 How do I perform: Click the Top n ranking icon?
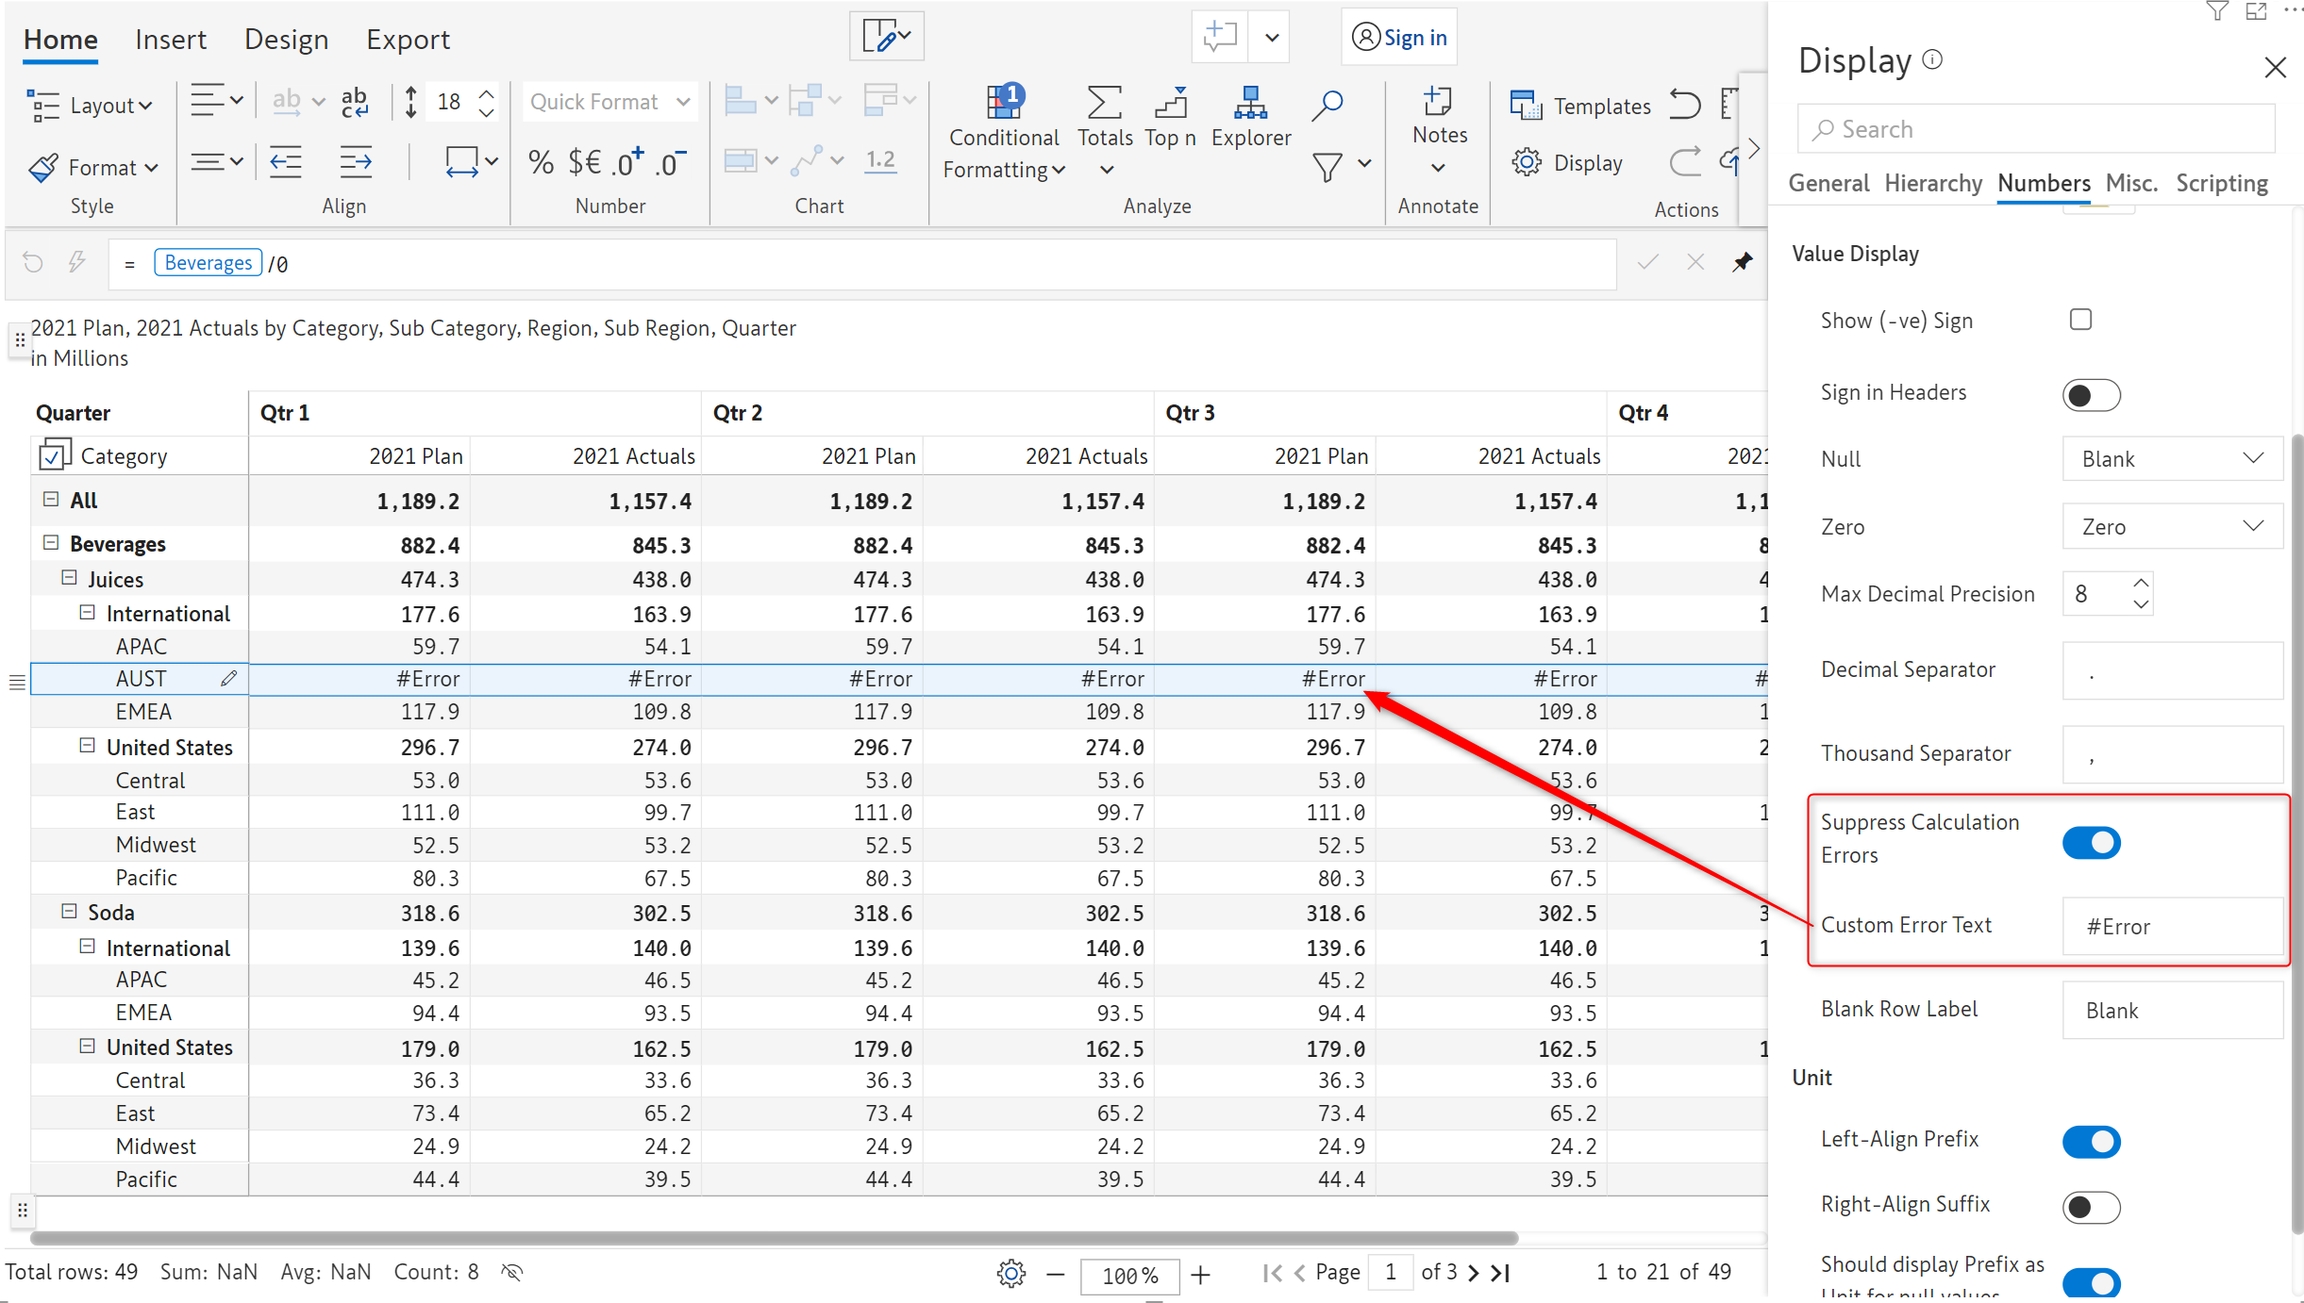[1170, 101]
